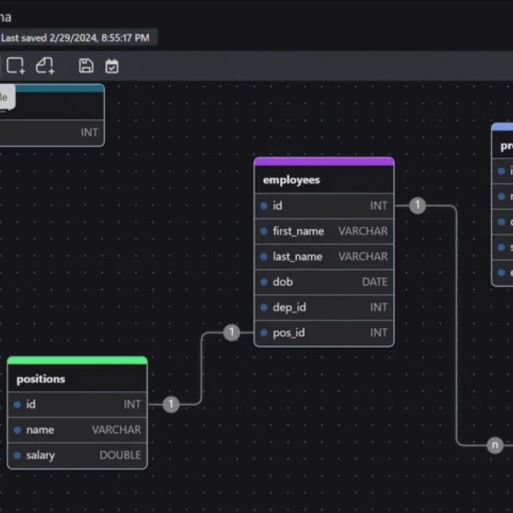Click the add note icon in toolbar
Viewport: 513px width, 513px height.
coord(45,65)
